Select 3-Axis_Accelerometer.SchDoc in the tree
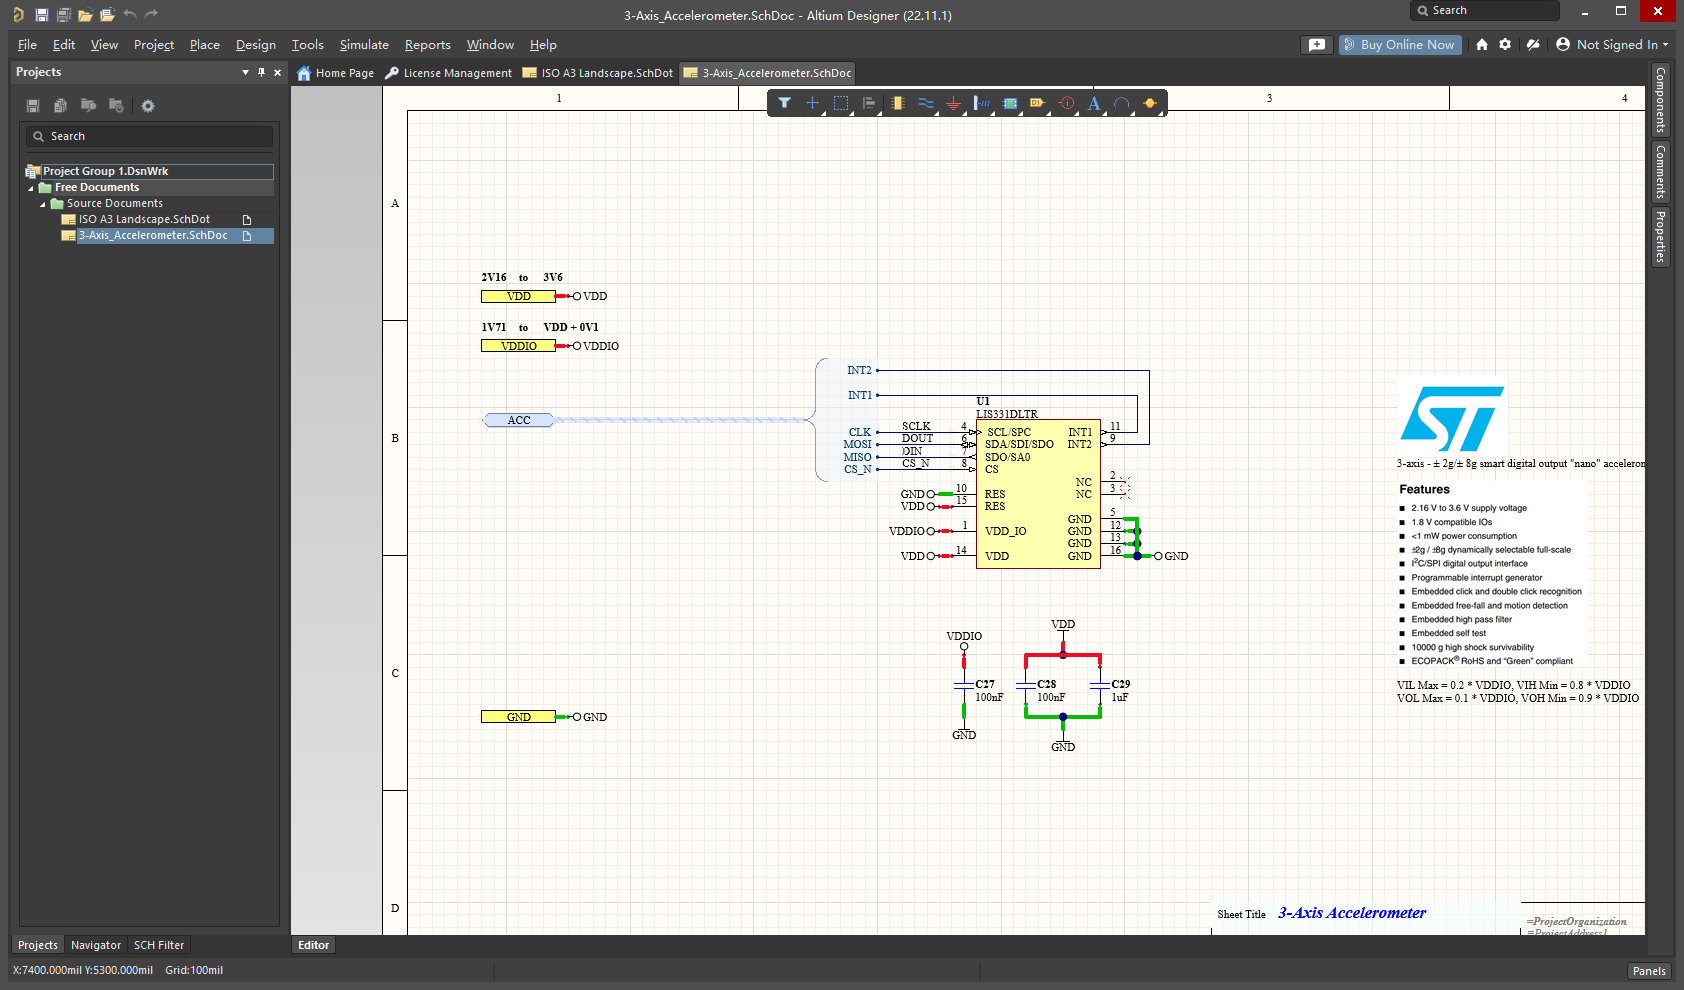The image size is (1684, 990). [153, 236]
